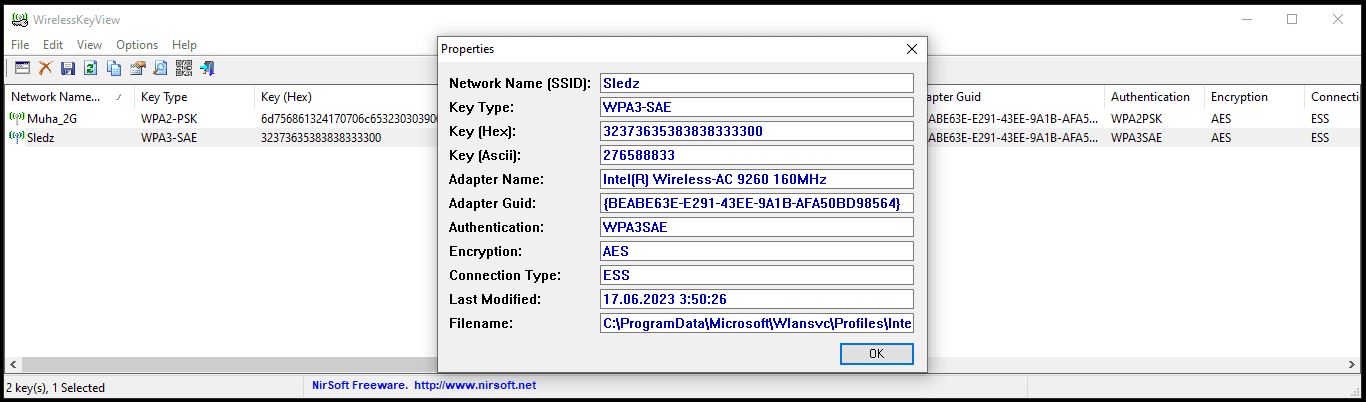Click the Properties toolbar icon
This screenshot has width=1366, height=402.
coord(137,68)
